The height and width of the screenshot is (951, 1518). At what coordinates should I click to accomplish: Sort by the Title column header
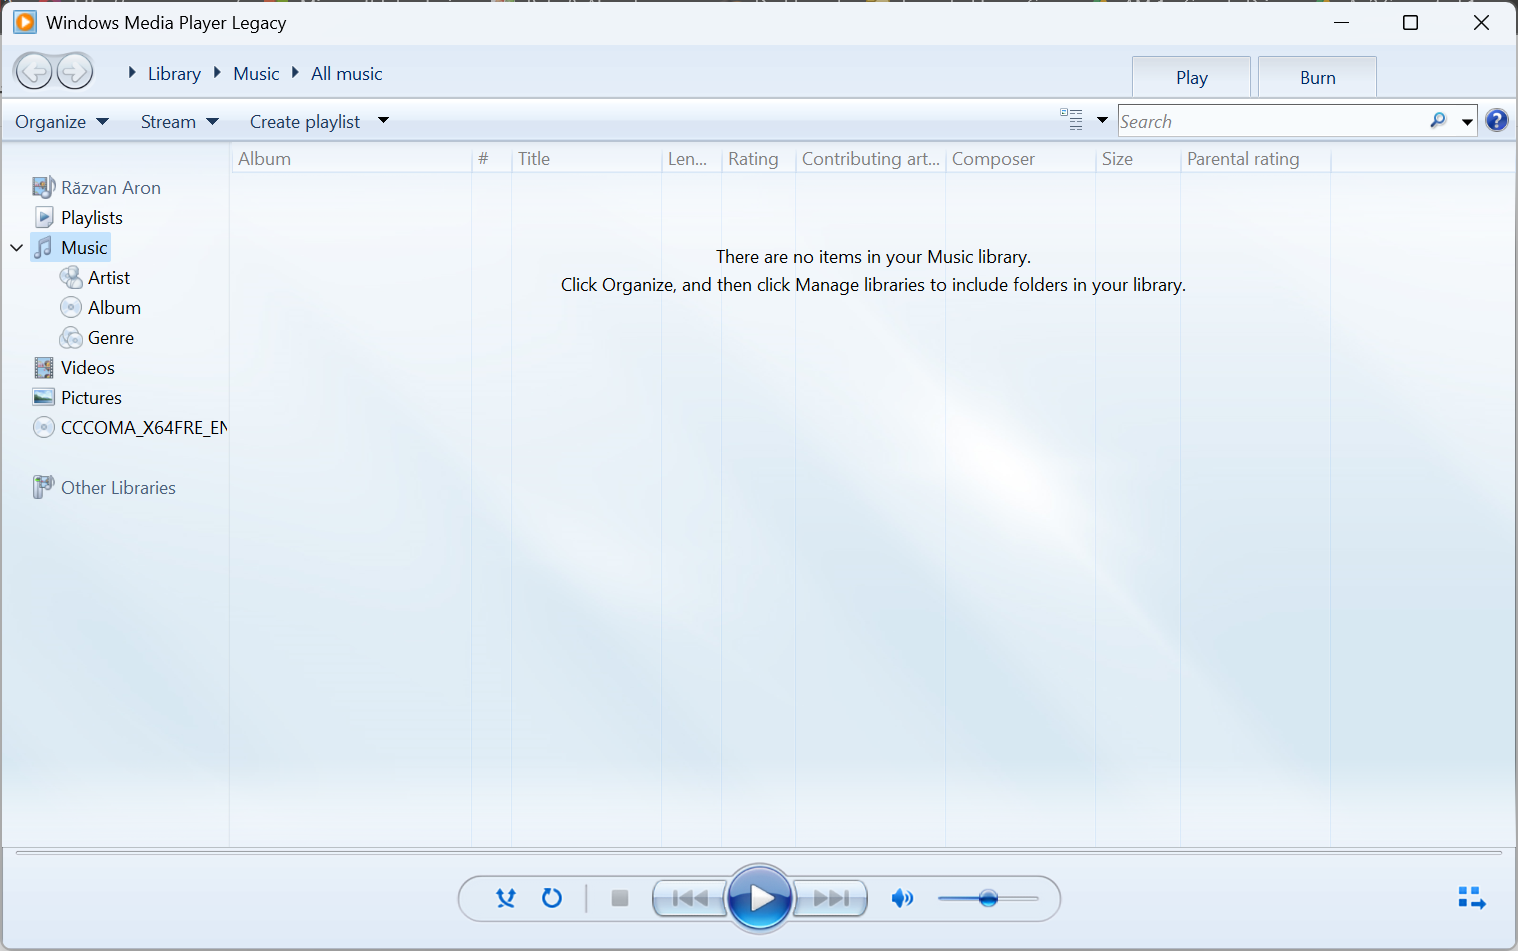tap(586, 158)
